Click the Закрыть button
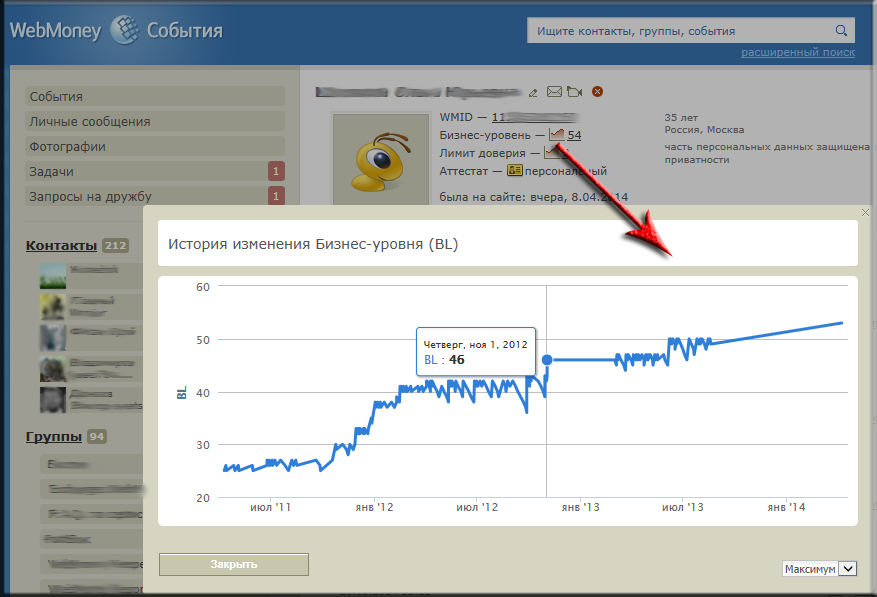This screenshot has height=597, width=877. 234,564
